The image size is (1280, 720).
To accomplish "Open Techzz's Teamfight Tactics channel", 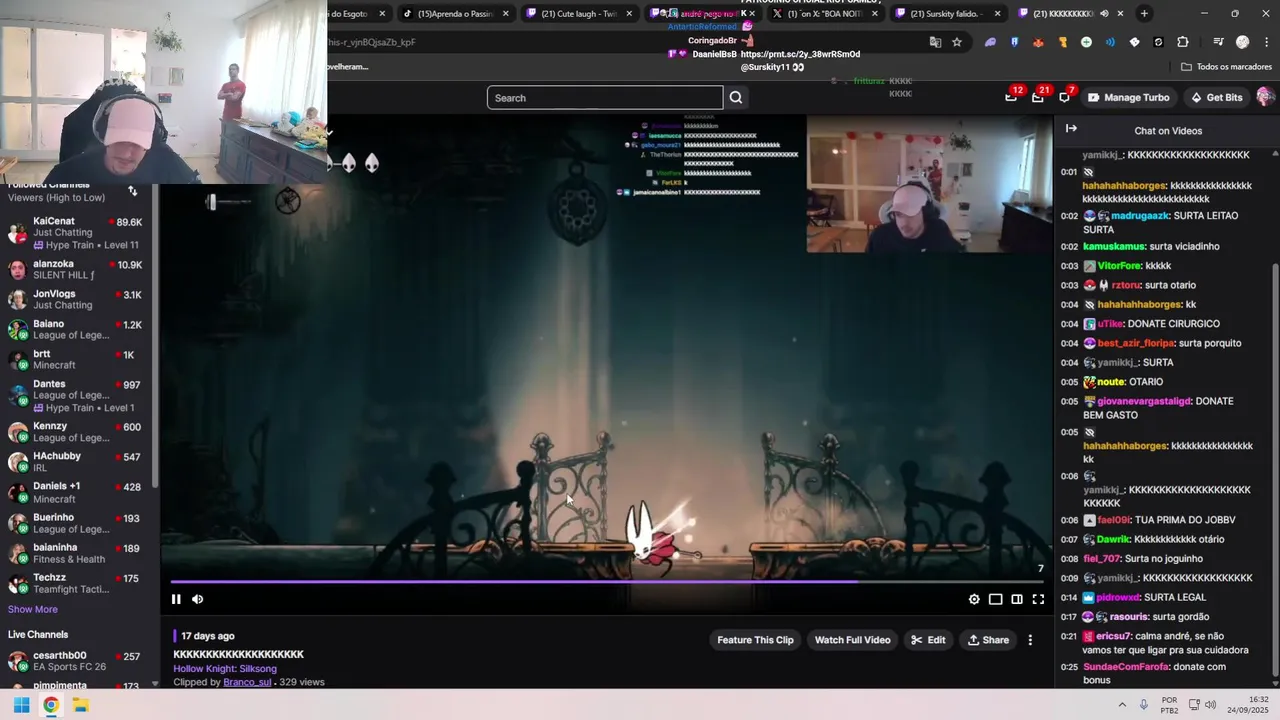I will pos(76,583).
